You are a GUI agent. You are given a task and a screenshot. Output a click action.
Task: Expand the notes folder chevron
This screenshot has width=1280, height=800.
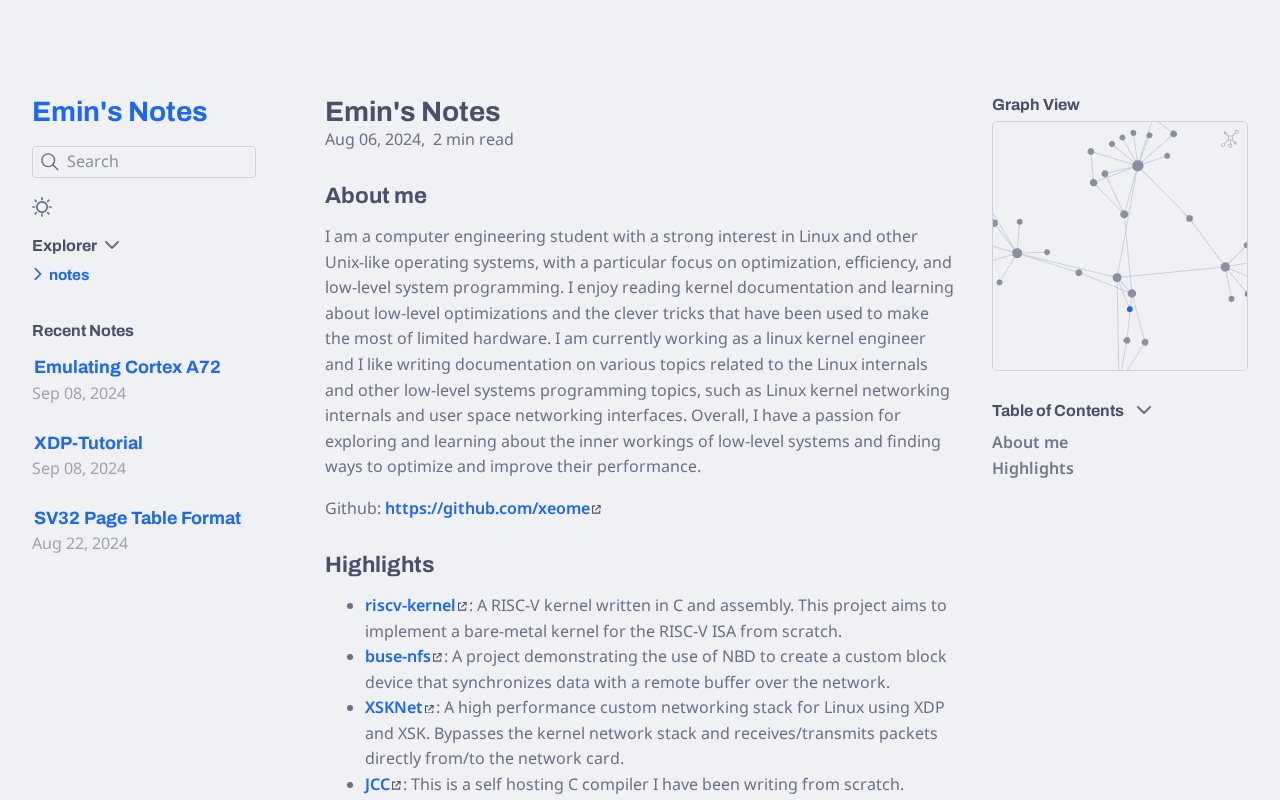pyautogui.click(x=38, y=275)
